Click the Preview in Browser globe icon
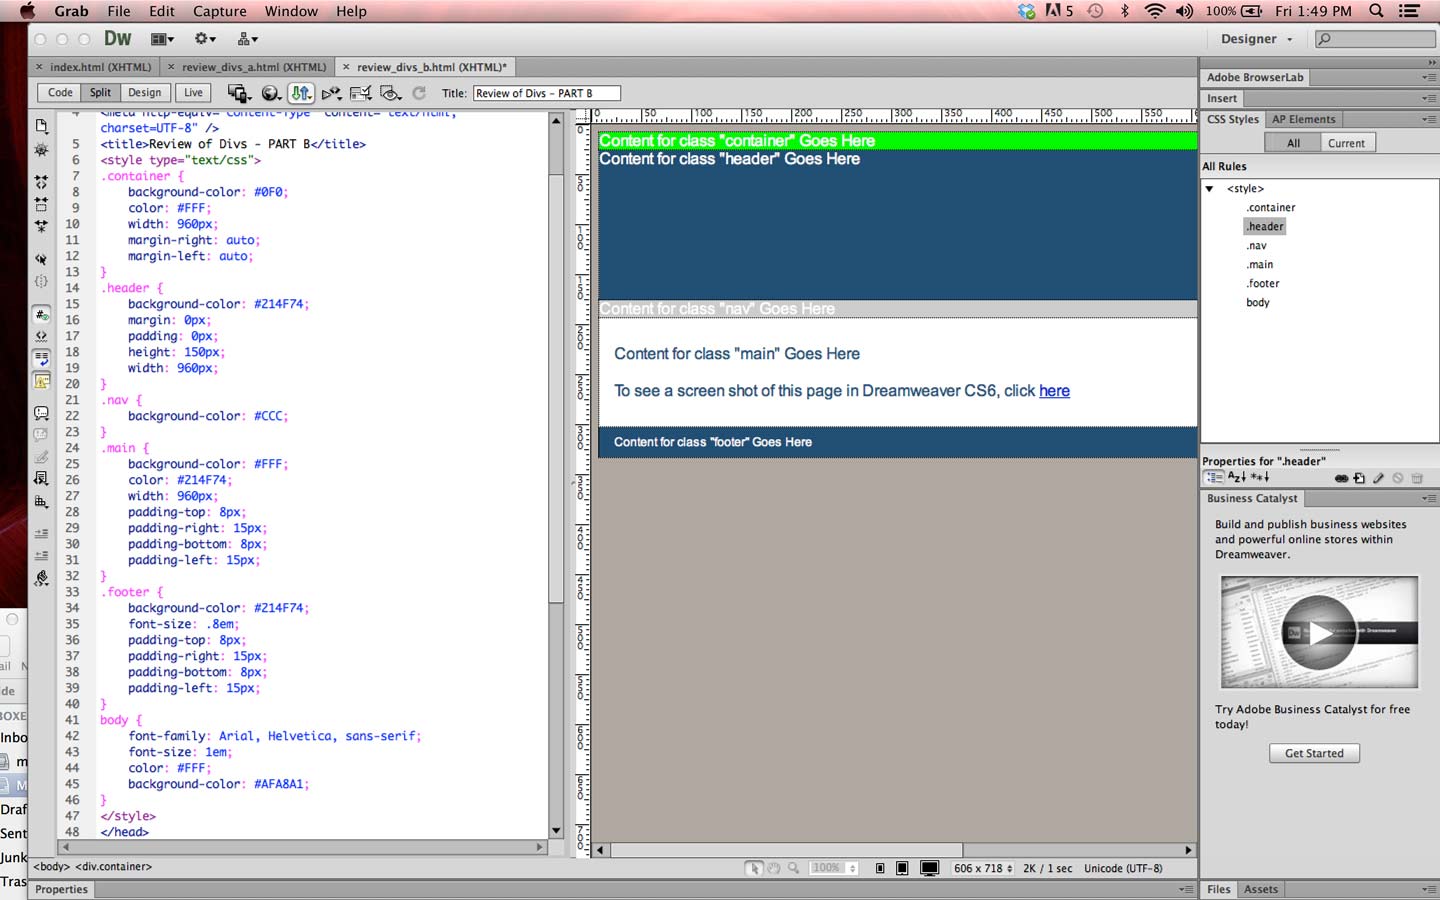The width and height of the screenshot is (1440, 900). click(270, 93)
